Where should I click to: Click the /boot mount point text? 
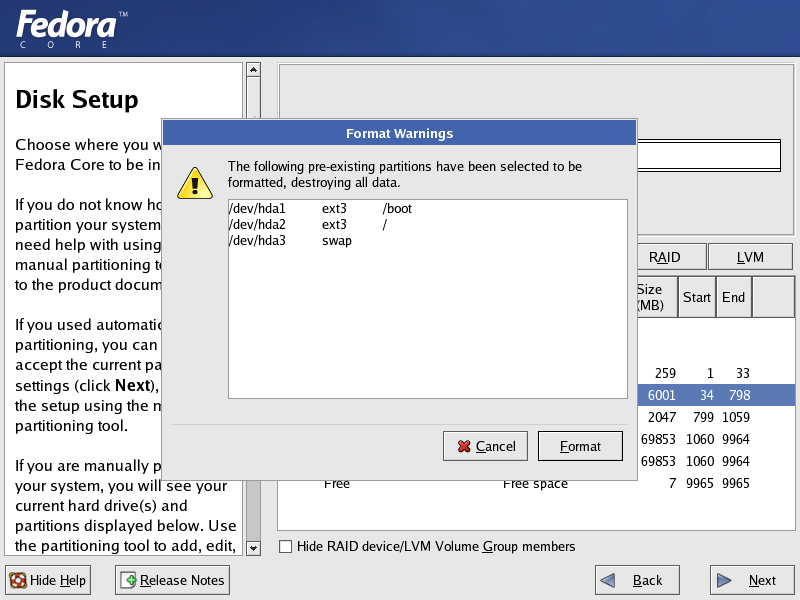[397, 209]
